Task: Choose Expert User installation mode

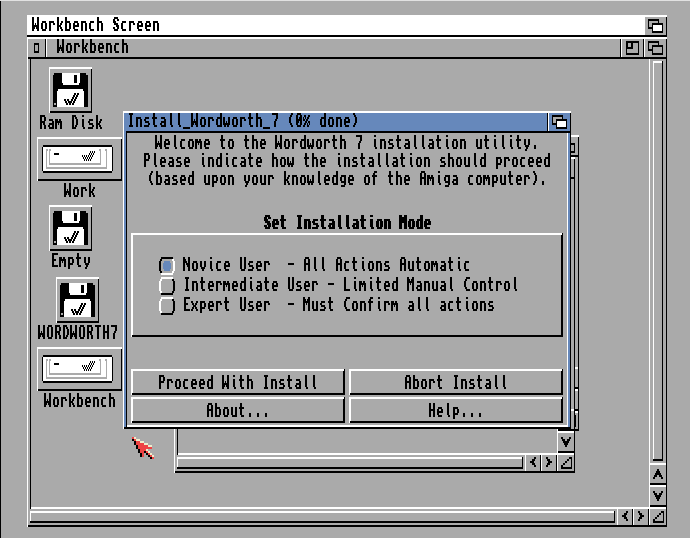Action: click(167, 305)
